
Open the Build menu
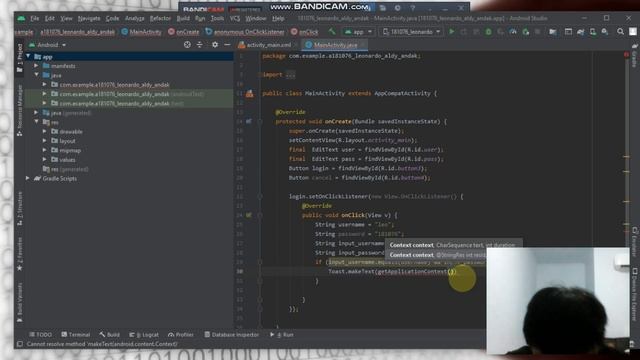tap(183, 18)
